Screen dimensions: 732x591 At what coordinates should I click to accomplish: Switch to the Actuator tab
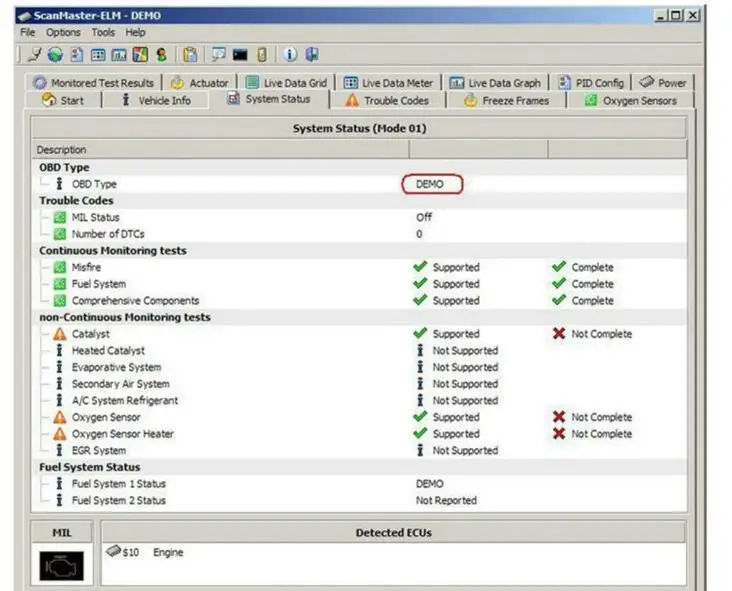coord(199,83)
